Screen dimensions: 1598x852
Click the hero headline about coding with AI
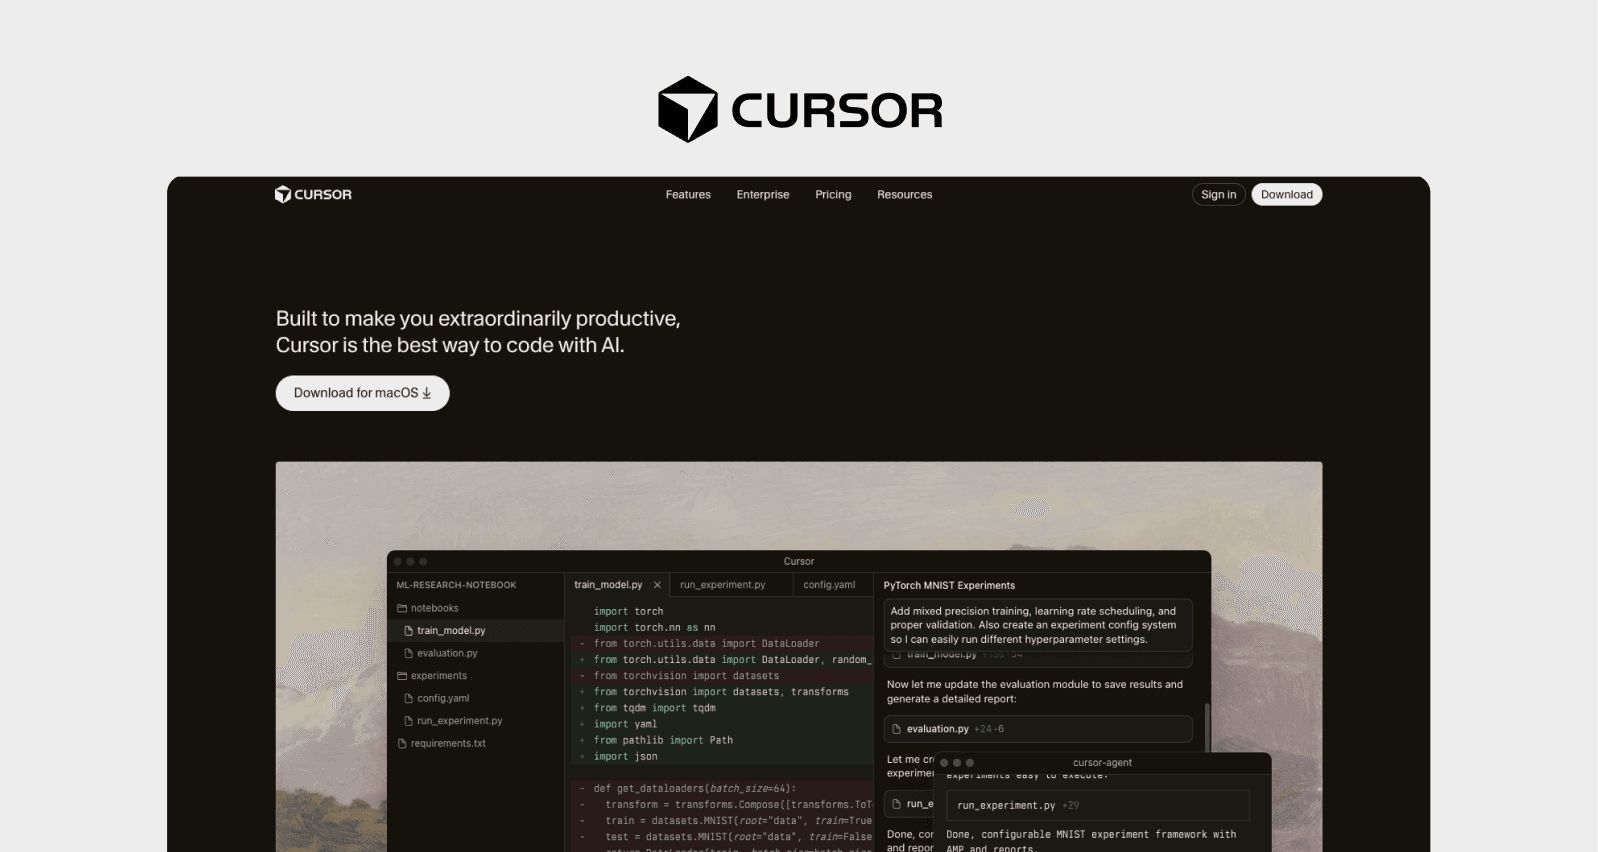[478, 332]
